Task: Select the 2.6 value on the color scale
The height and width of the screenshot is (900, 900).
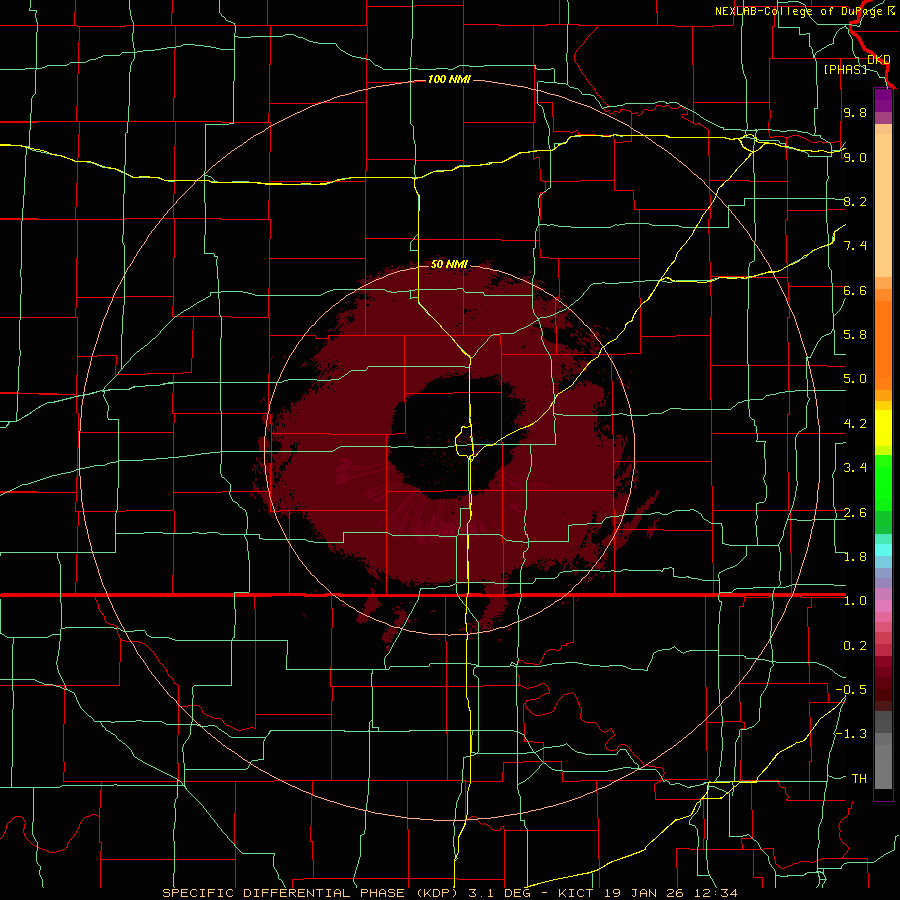Action: 855,513
